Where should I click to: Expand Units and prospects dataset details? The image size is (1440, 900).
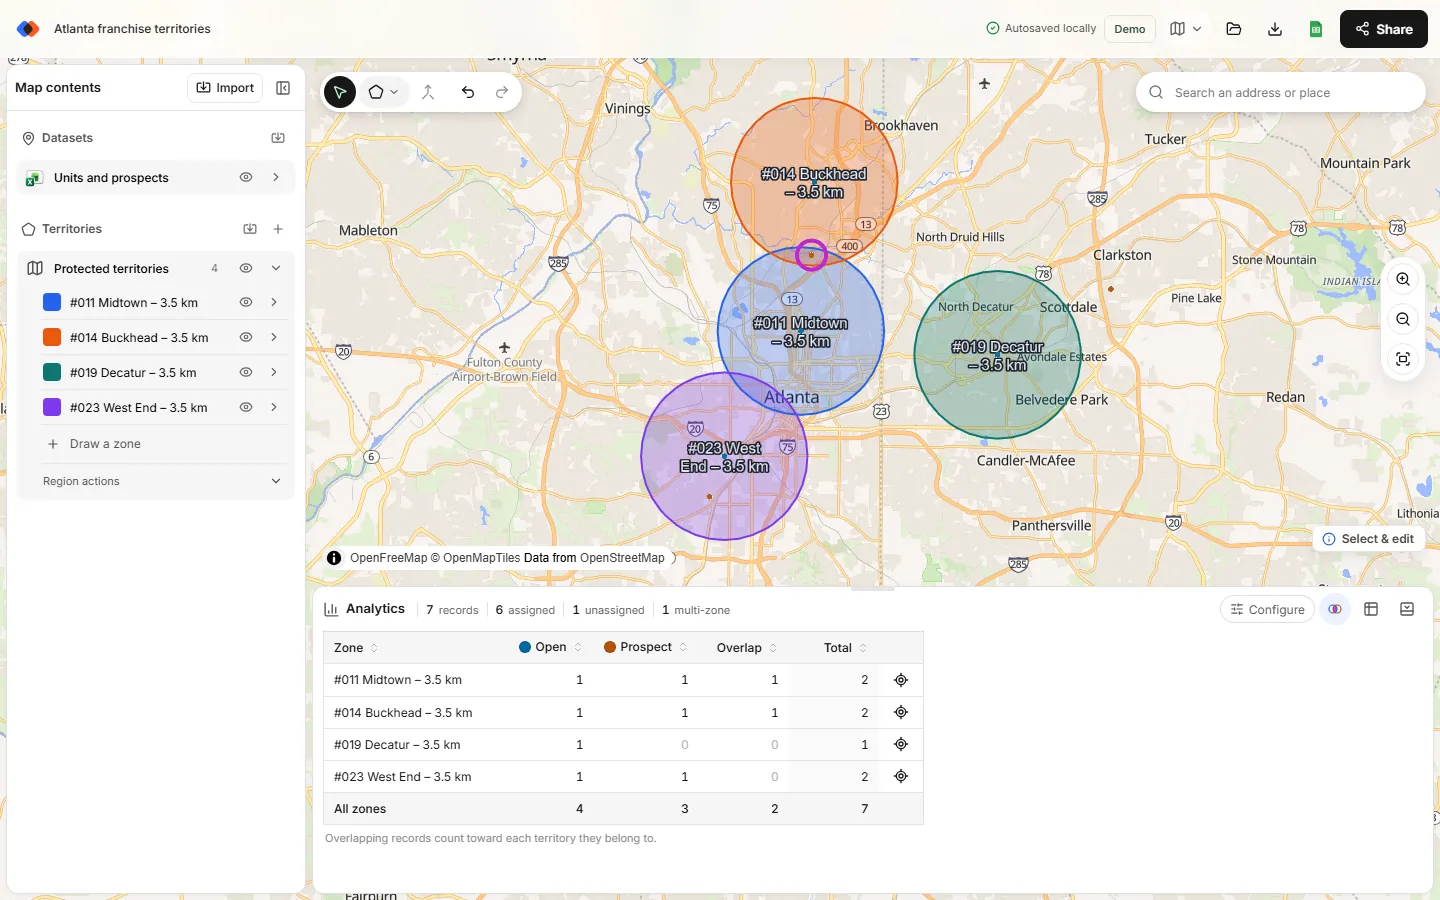pos(276,177)
